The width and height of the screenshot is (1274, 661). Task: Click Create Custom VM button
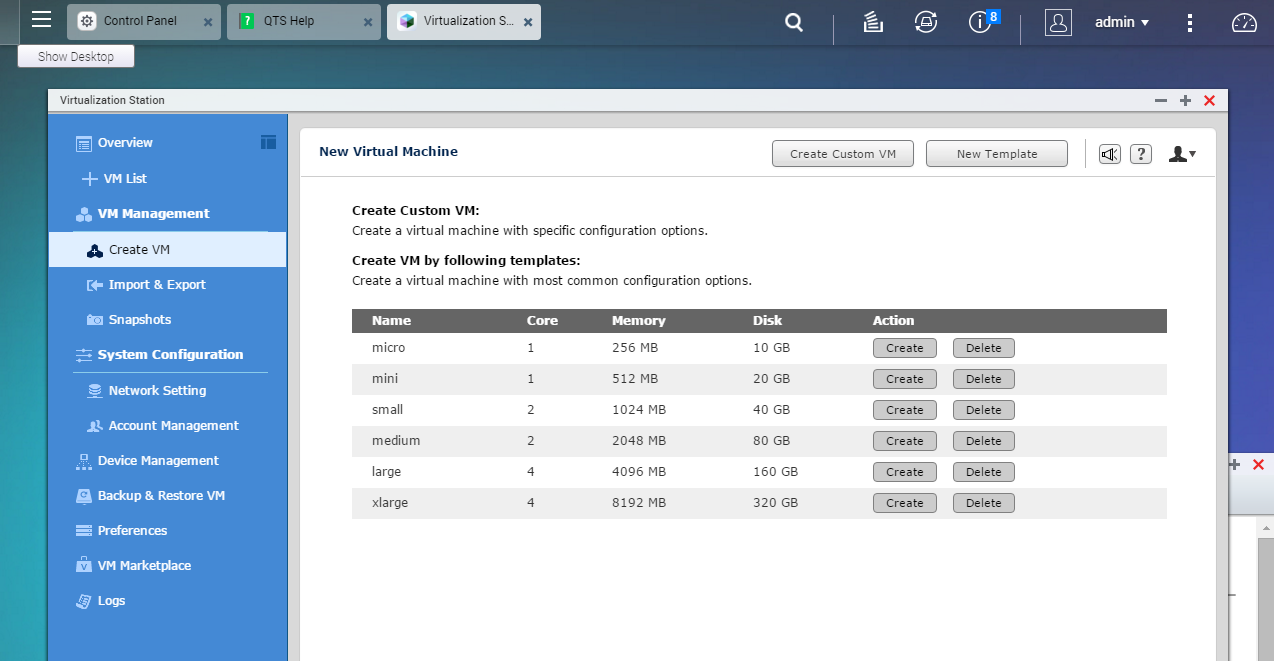click(x=843, y=154)
